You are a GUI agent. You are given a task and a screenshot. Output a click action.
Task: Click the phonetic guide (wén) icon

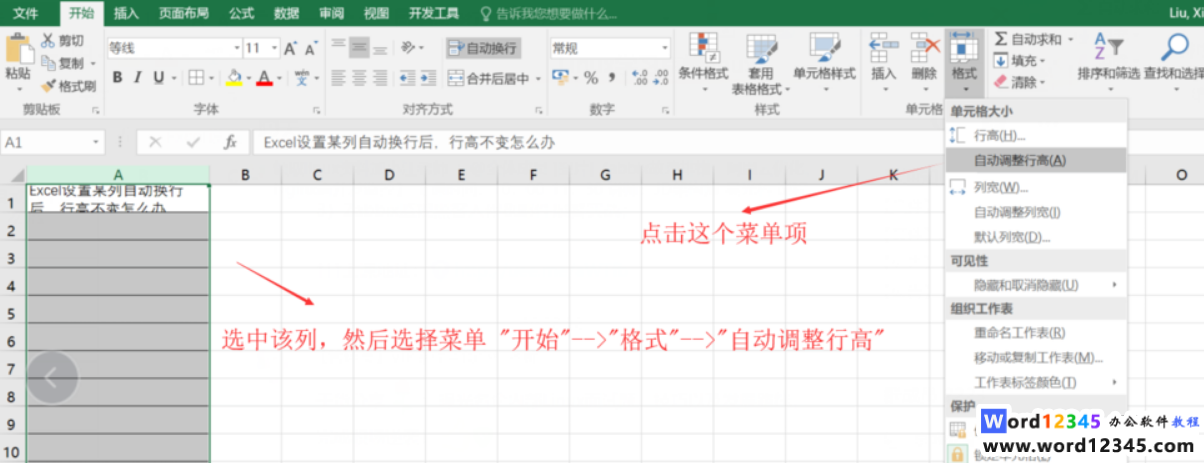[301, 77]
